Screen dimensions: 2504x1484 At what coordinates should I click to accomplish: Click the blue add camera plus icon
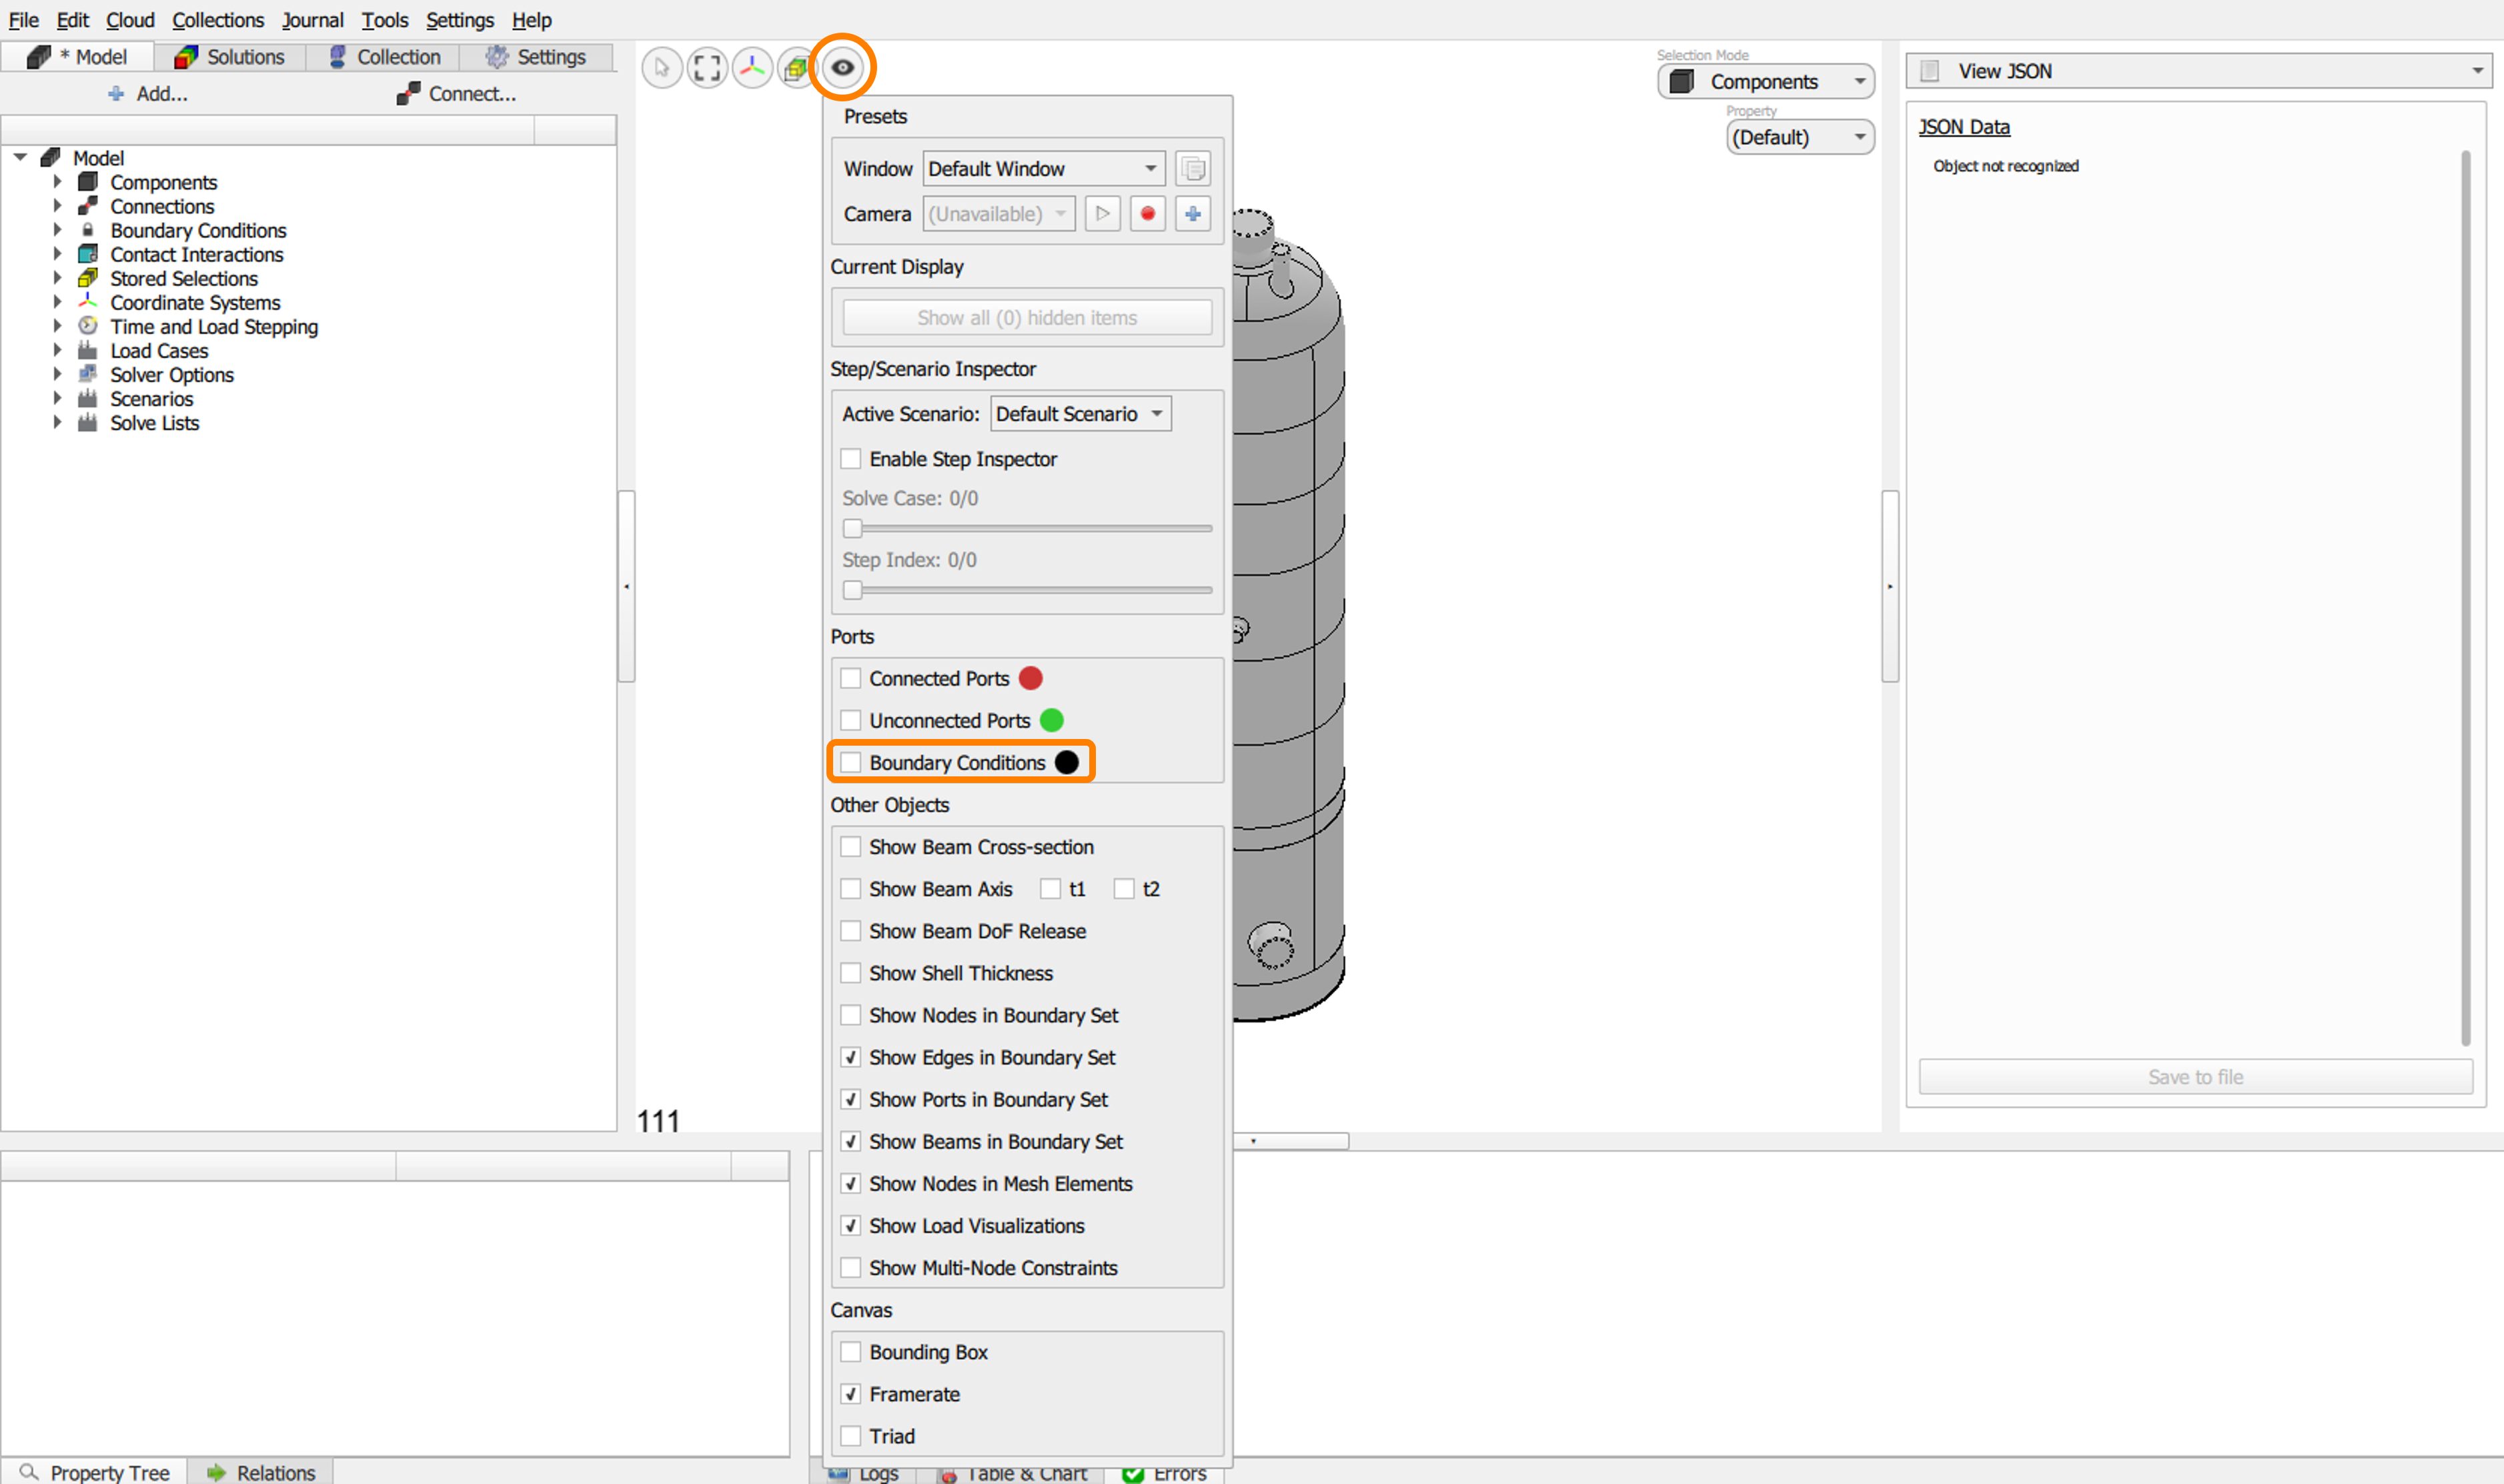[1192, 214]
